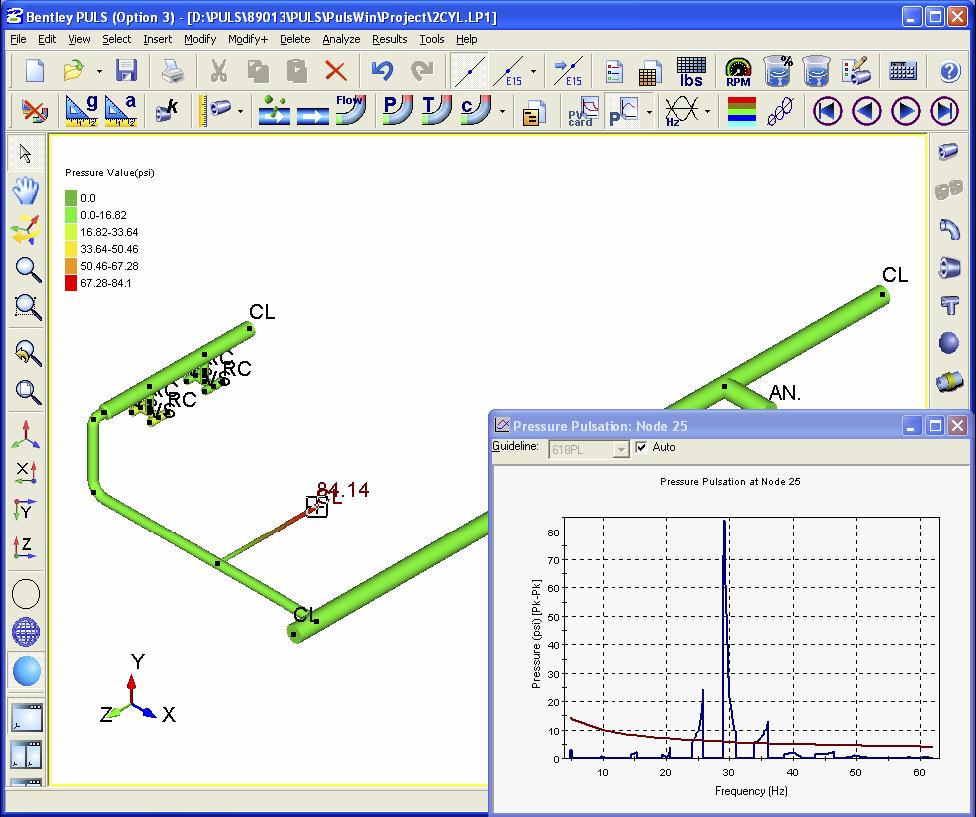
Task: Step to the previous frame
Action: [x=867, y=111]
